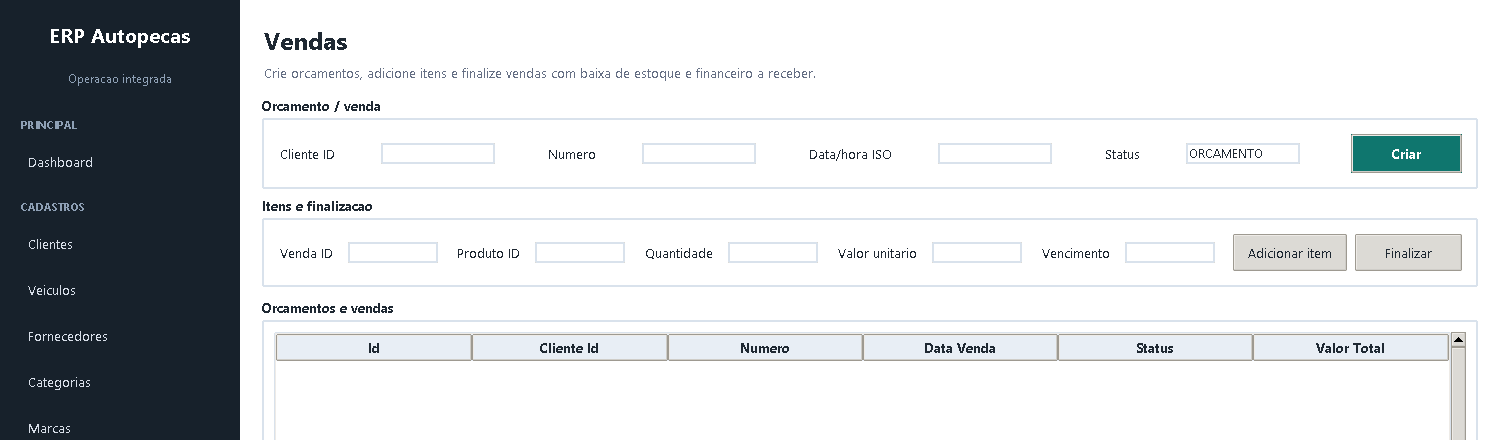The height and width of the screenshot is (440, 1500).
Task: Click the Finalizar button
Action: tap(1408, 253)
